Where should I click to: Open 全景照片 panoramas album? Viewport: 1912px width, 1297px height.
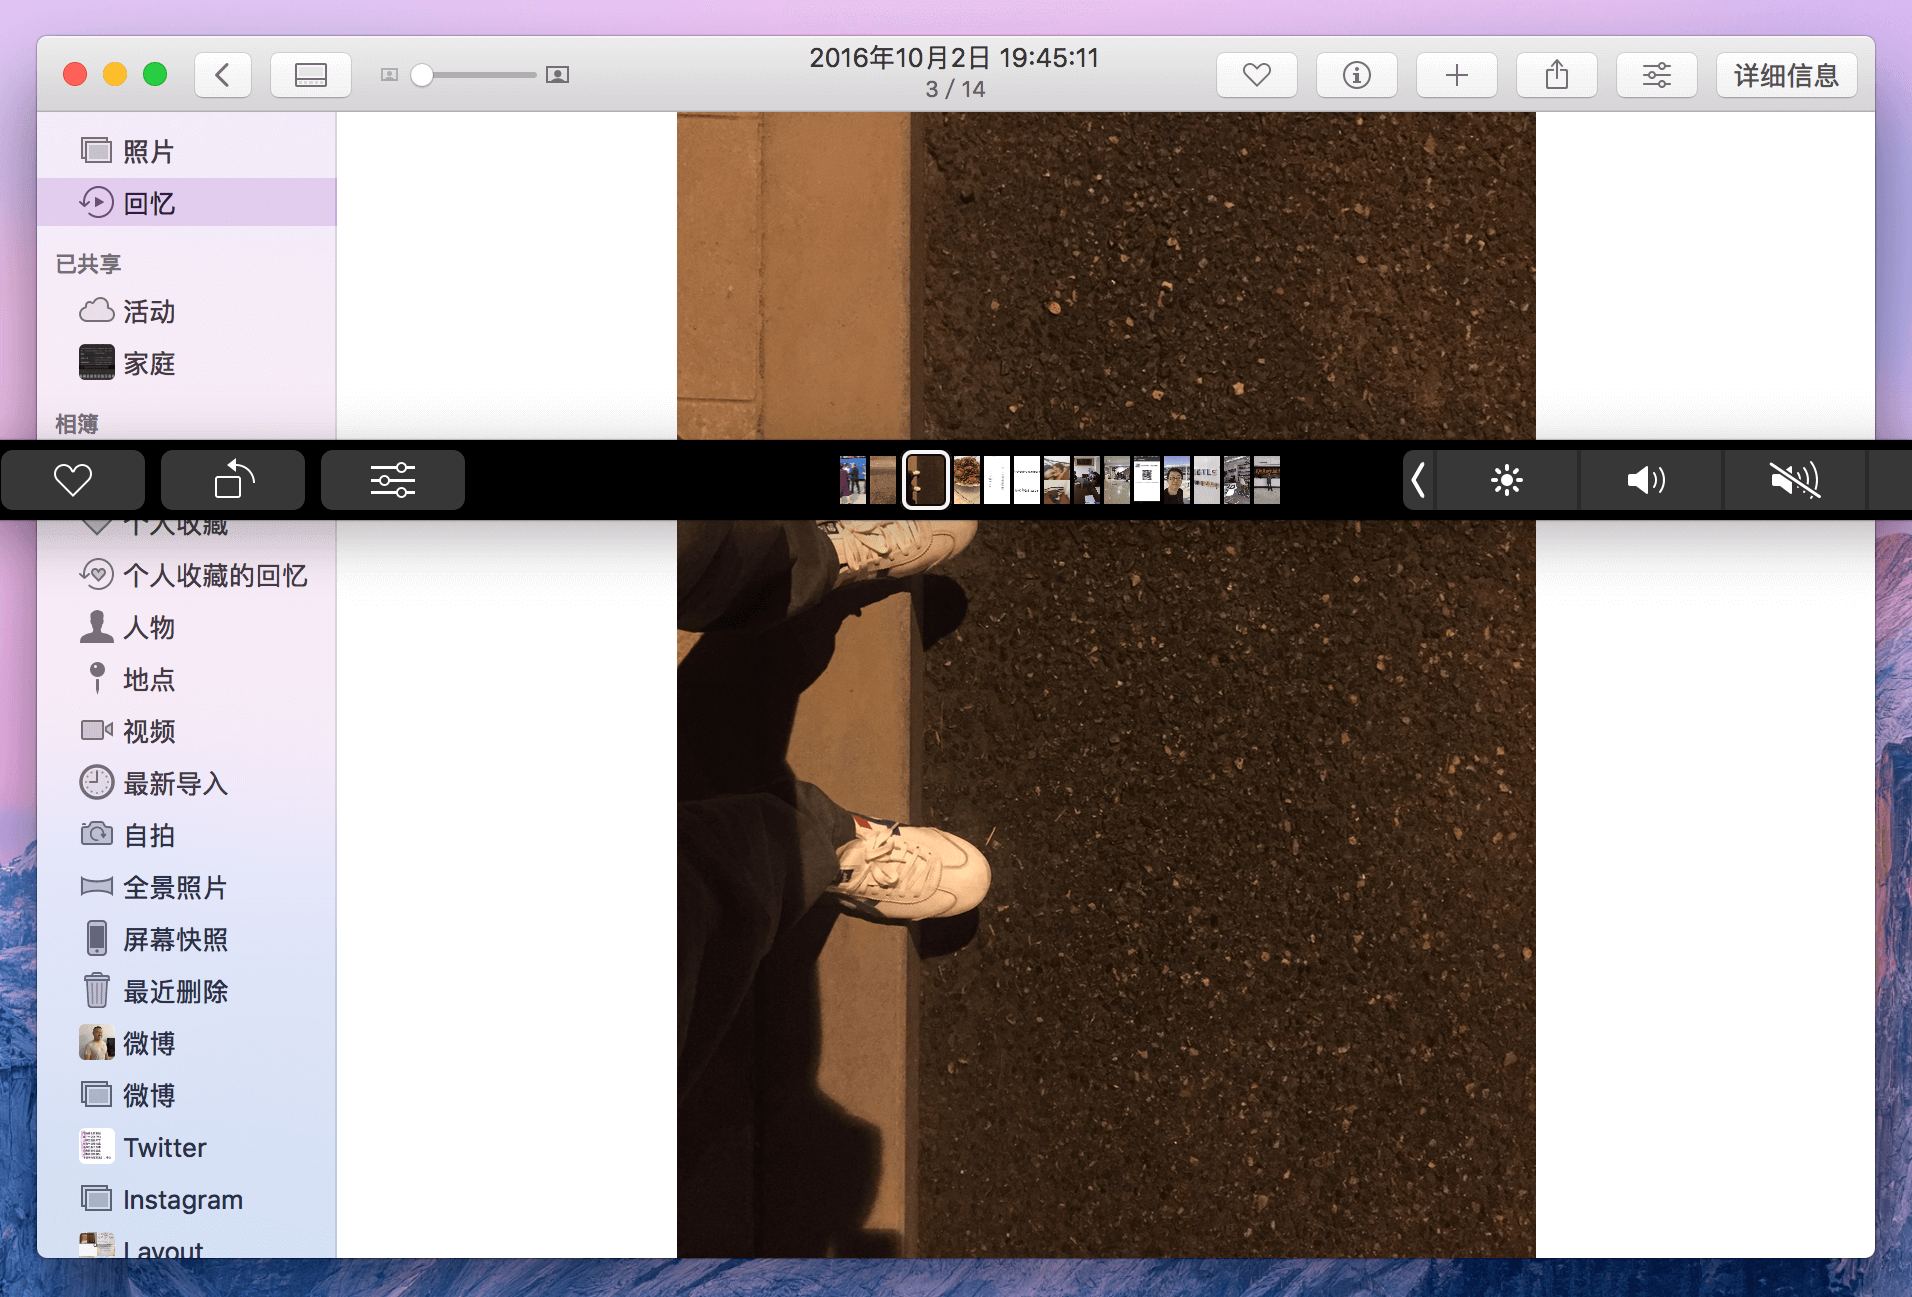187,887
